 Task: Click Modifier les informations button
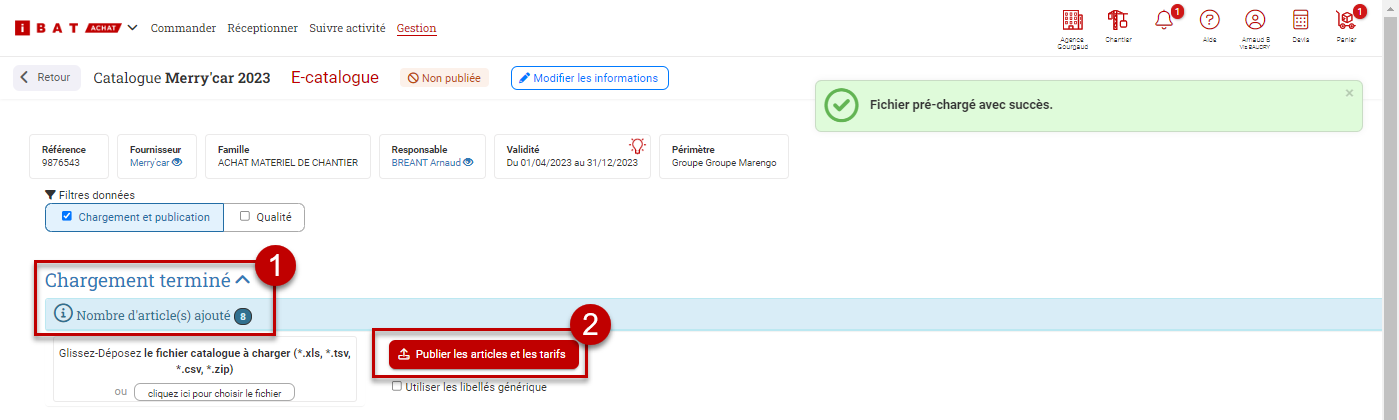point(589,78)
